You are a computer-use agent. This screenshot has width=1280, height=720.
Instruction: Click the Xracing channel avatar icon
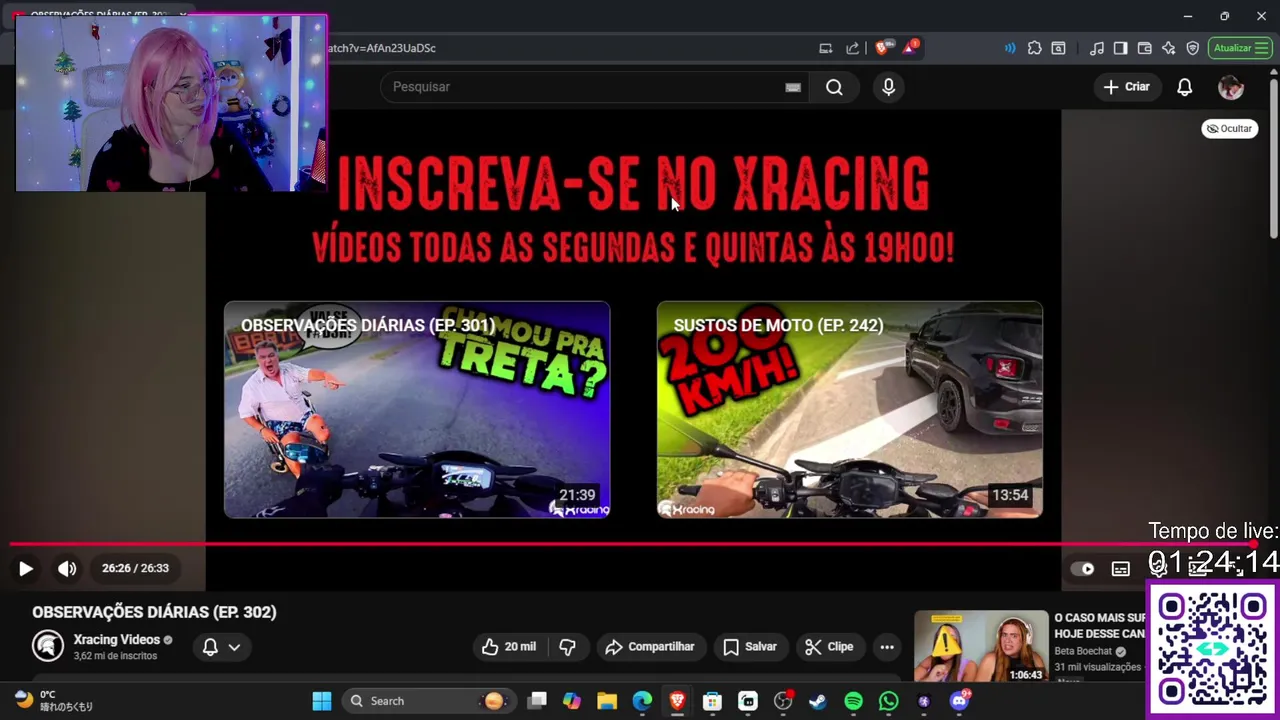click(x=47, y=646)
